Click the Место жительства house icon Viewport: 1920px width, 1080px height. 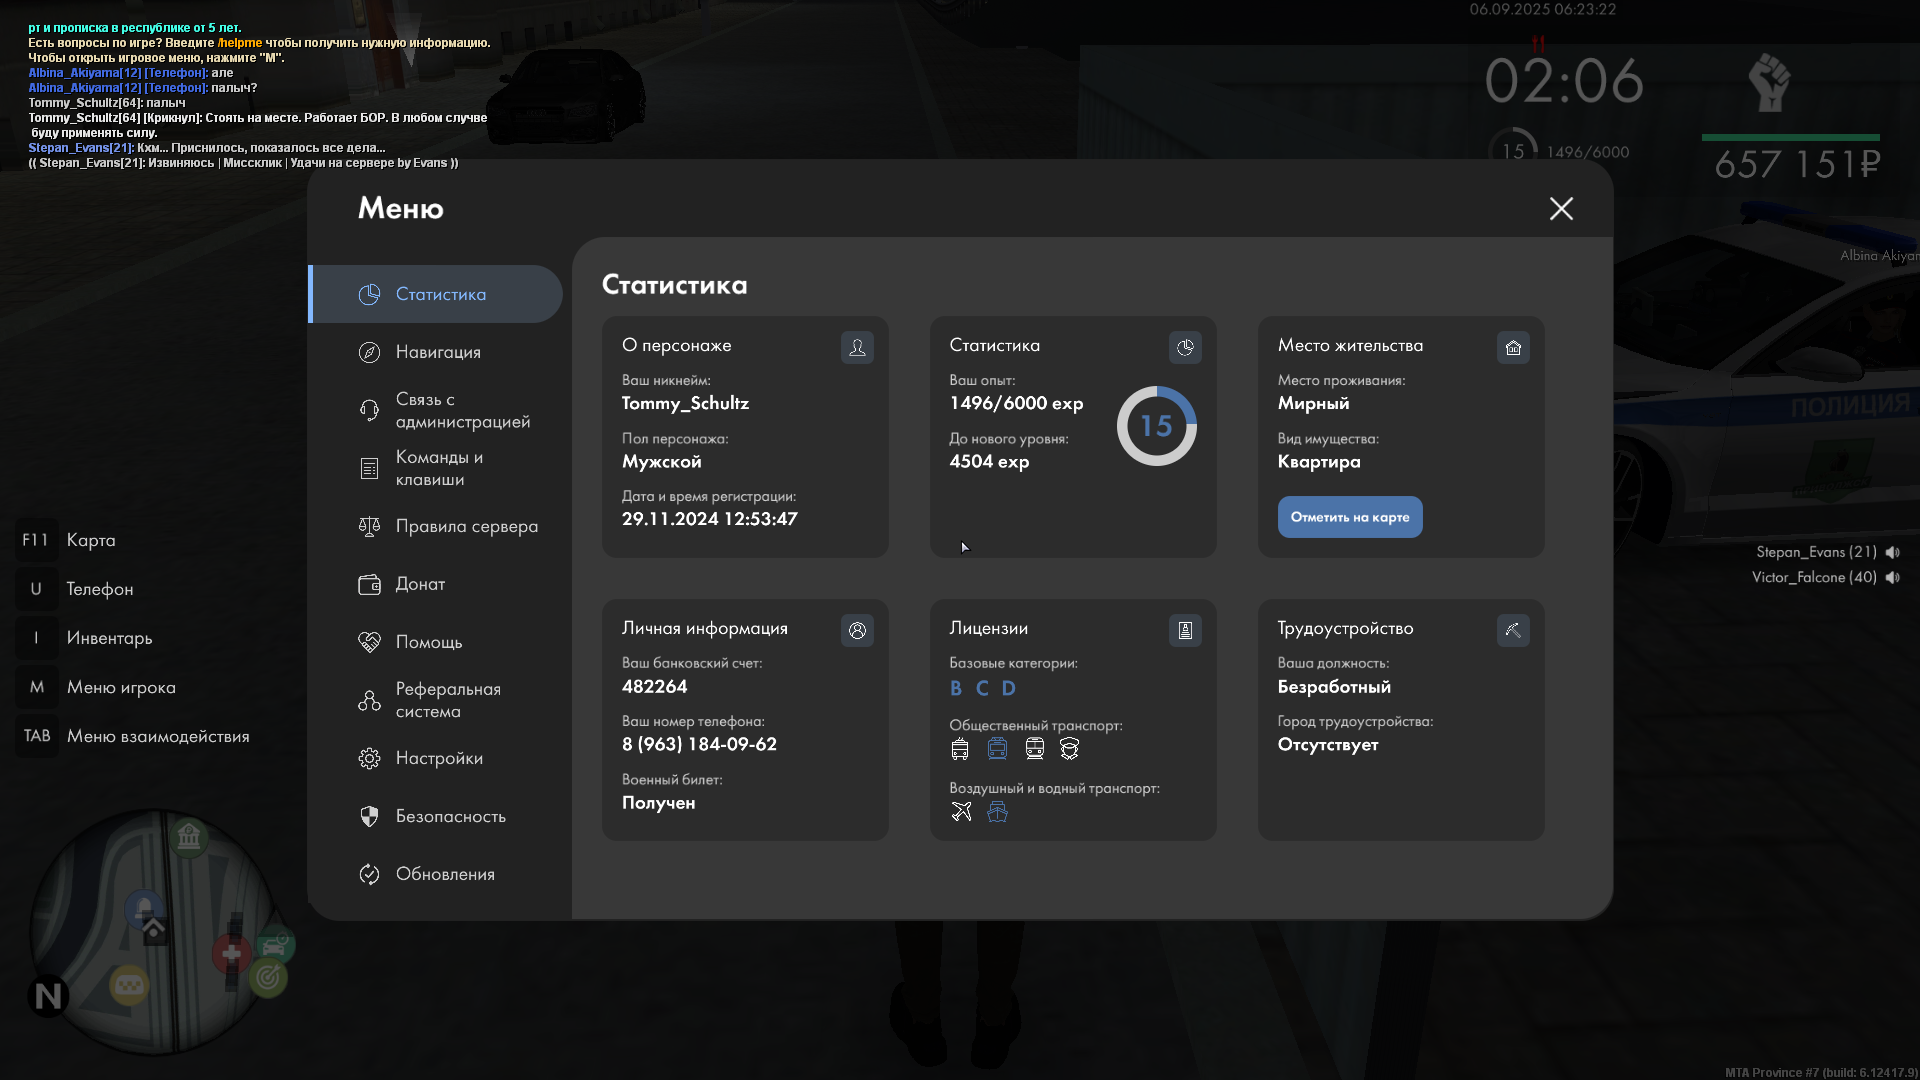tap(1513, 347)
